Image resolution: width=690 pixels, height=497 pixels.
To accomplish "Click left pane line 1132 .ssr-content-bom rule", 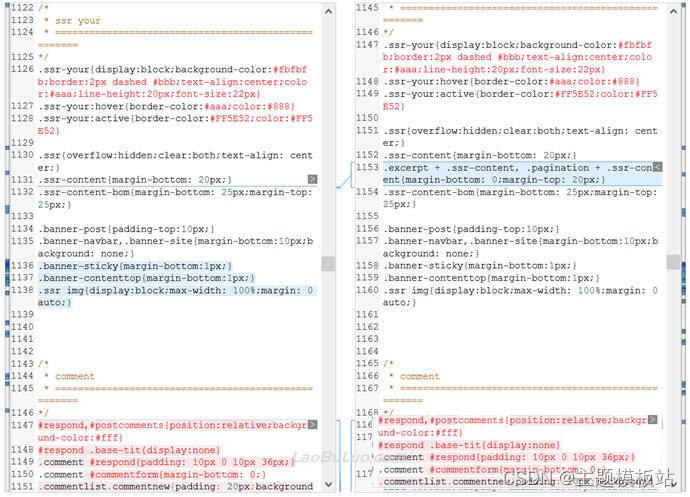I will click(175, 198).
